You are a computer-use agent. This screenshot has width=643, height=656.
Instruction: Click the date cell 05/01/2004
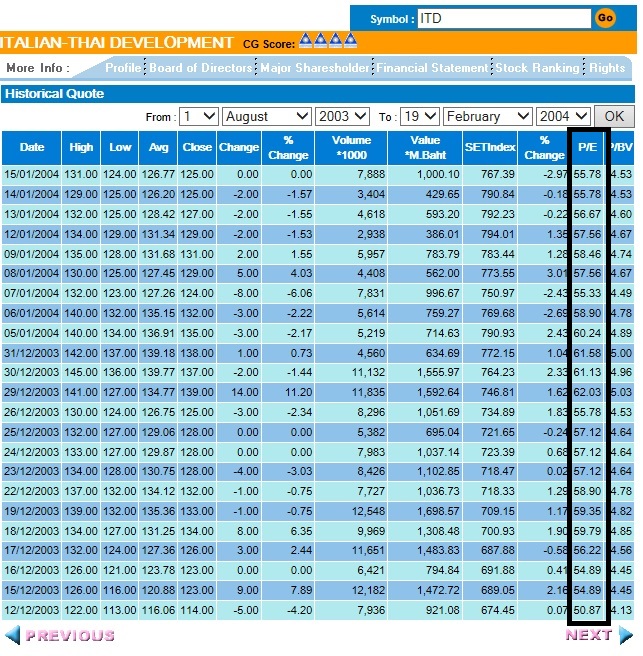[31, 333]
